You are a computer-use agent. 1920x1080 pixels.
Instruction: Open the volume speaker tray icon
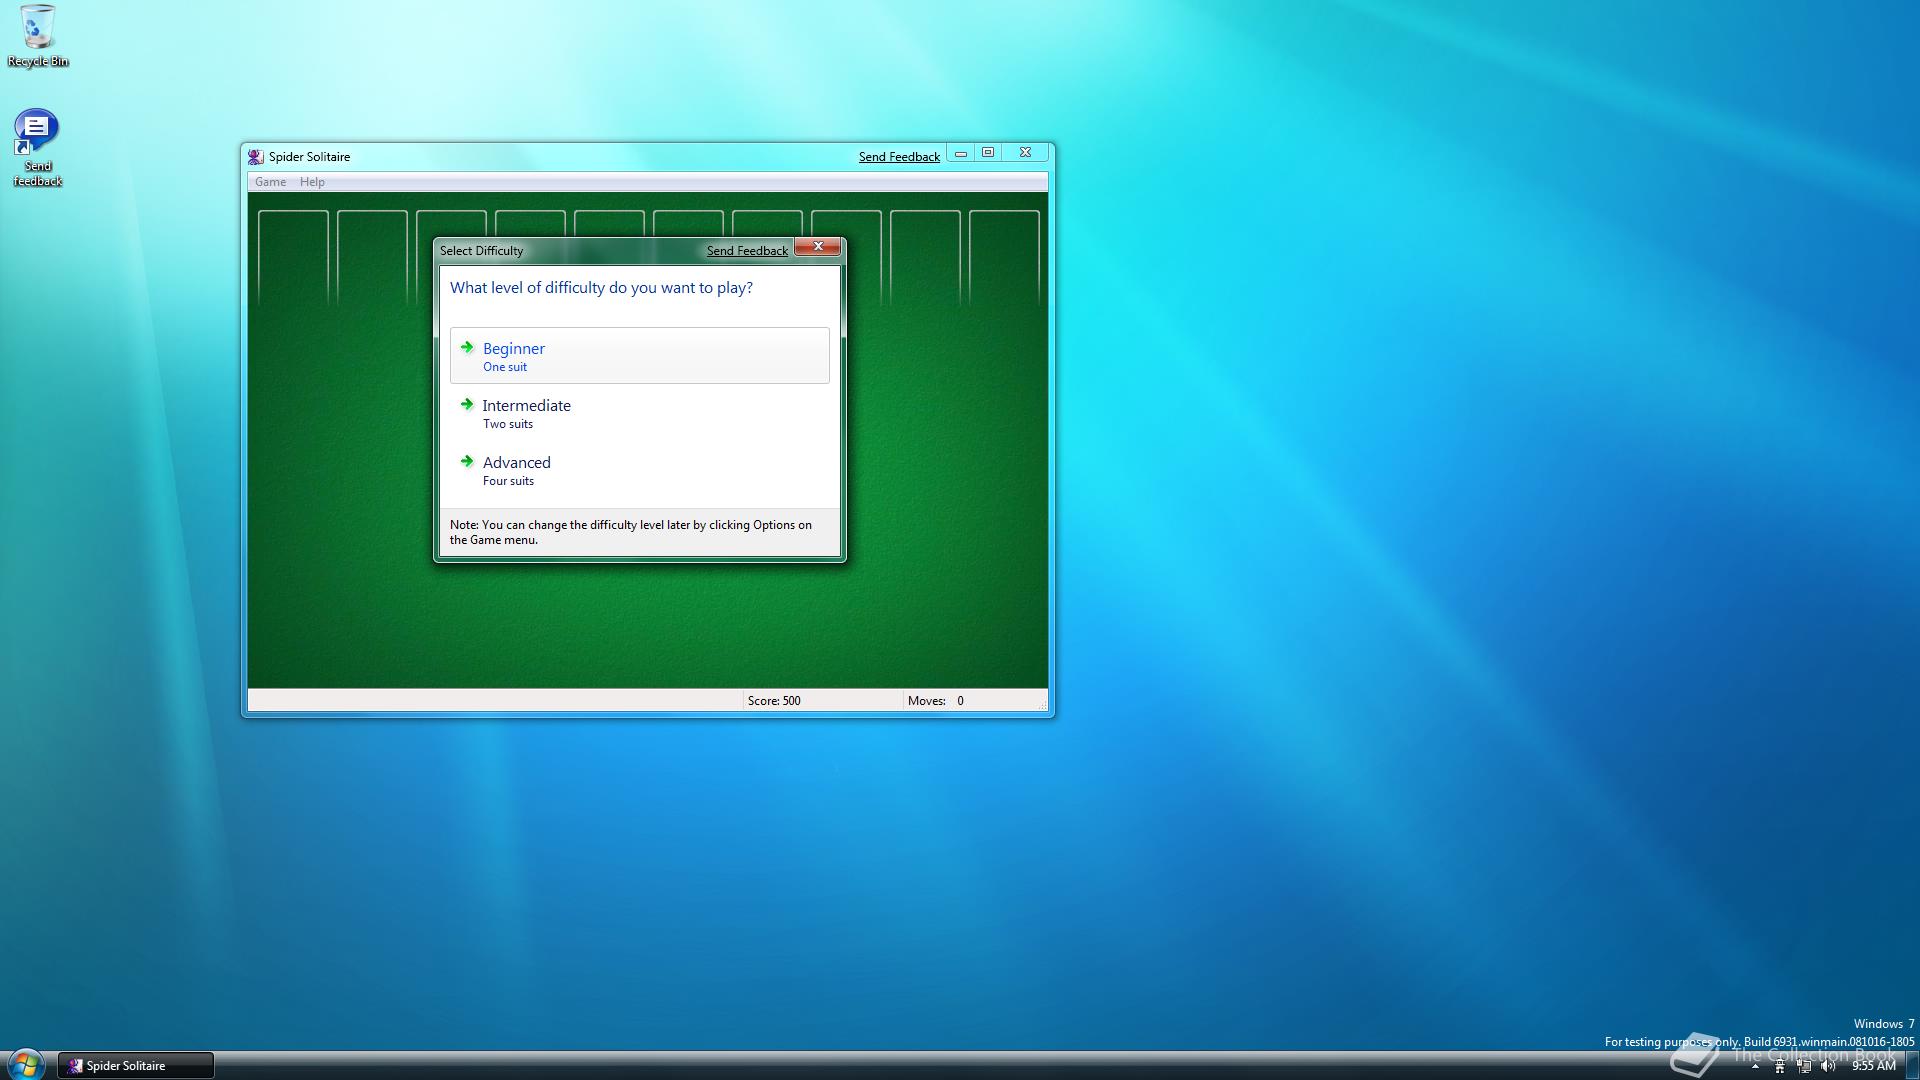pyautogui.click(x=1828, y=1066)
